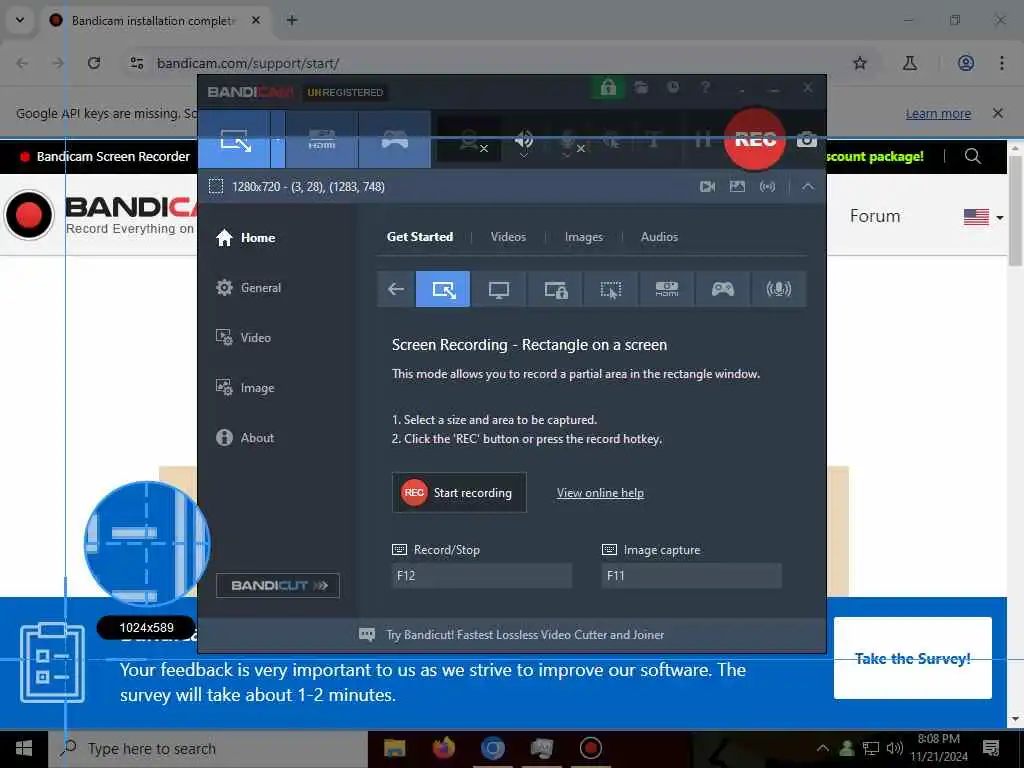Image resolution: width=1024 pixels, height=768 pixels.
Task: Open Chrome profile icon
Action: (x=965, y=63)
